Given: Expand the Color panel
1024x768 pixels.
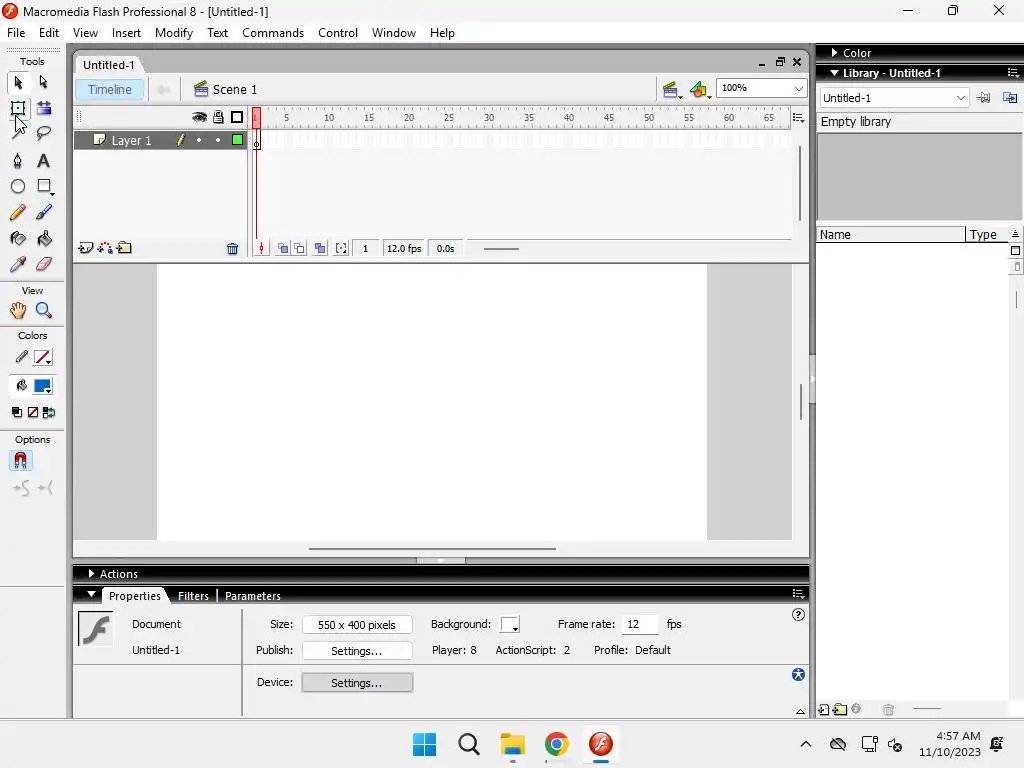Looking at the screenshot, I should click(835, 53).
